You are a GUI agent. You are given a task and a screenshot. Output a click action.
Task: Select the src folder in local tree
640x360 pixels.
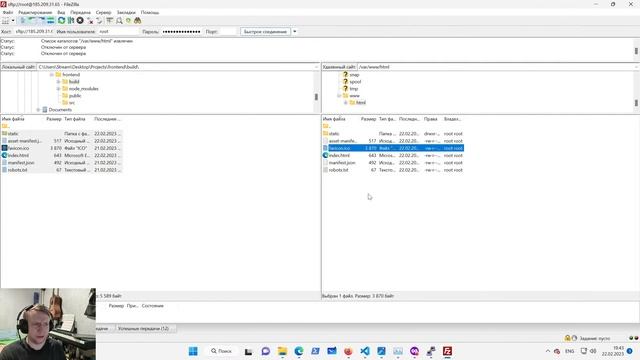(72, 102)
